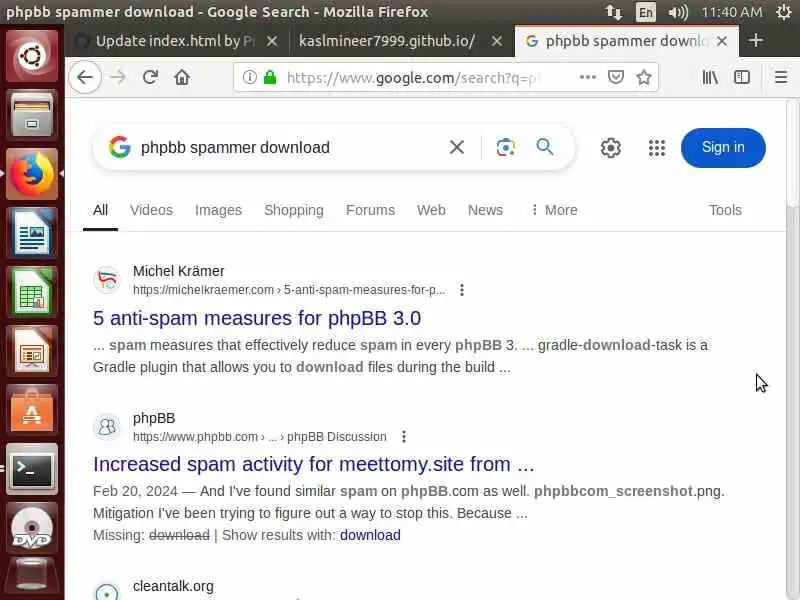The height and width of the screenshot is (600, 800).
Task: Open the Google apps grid
Action: pos(657,148)
